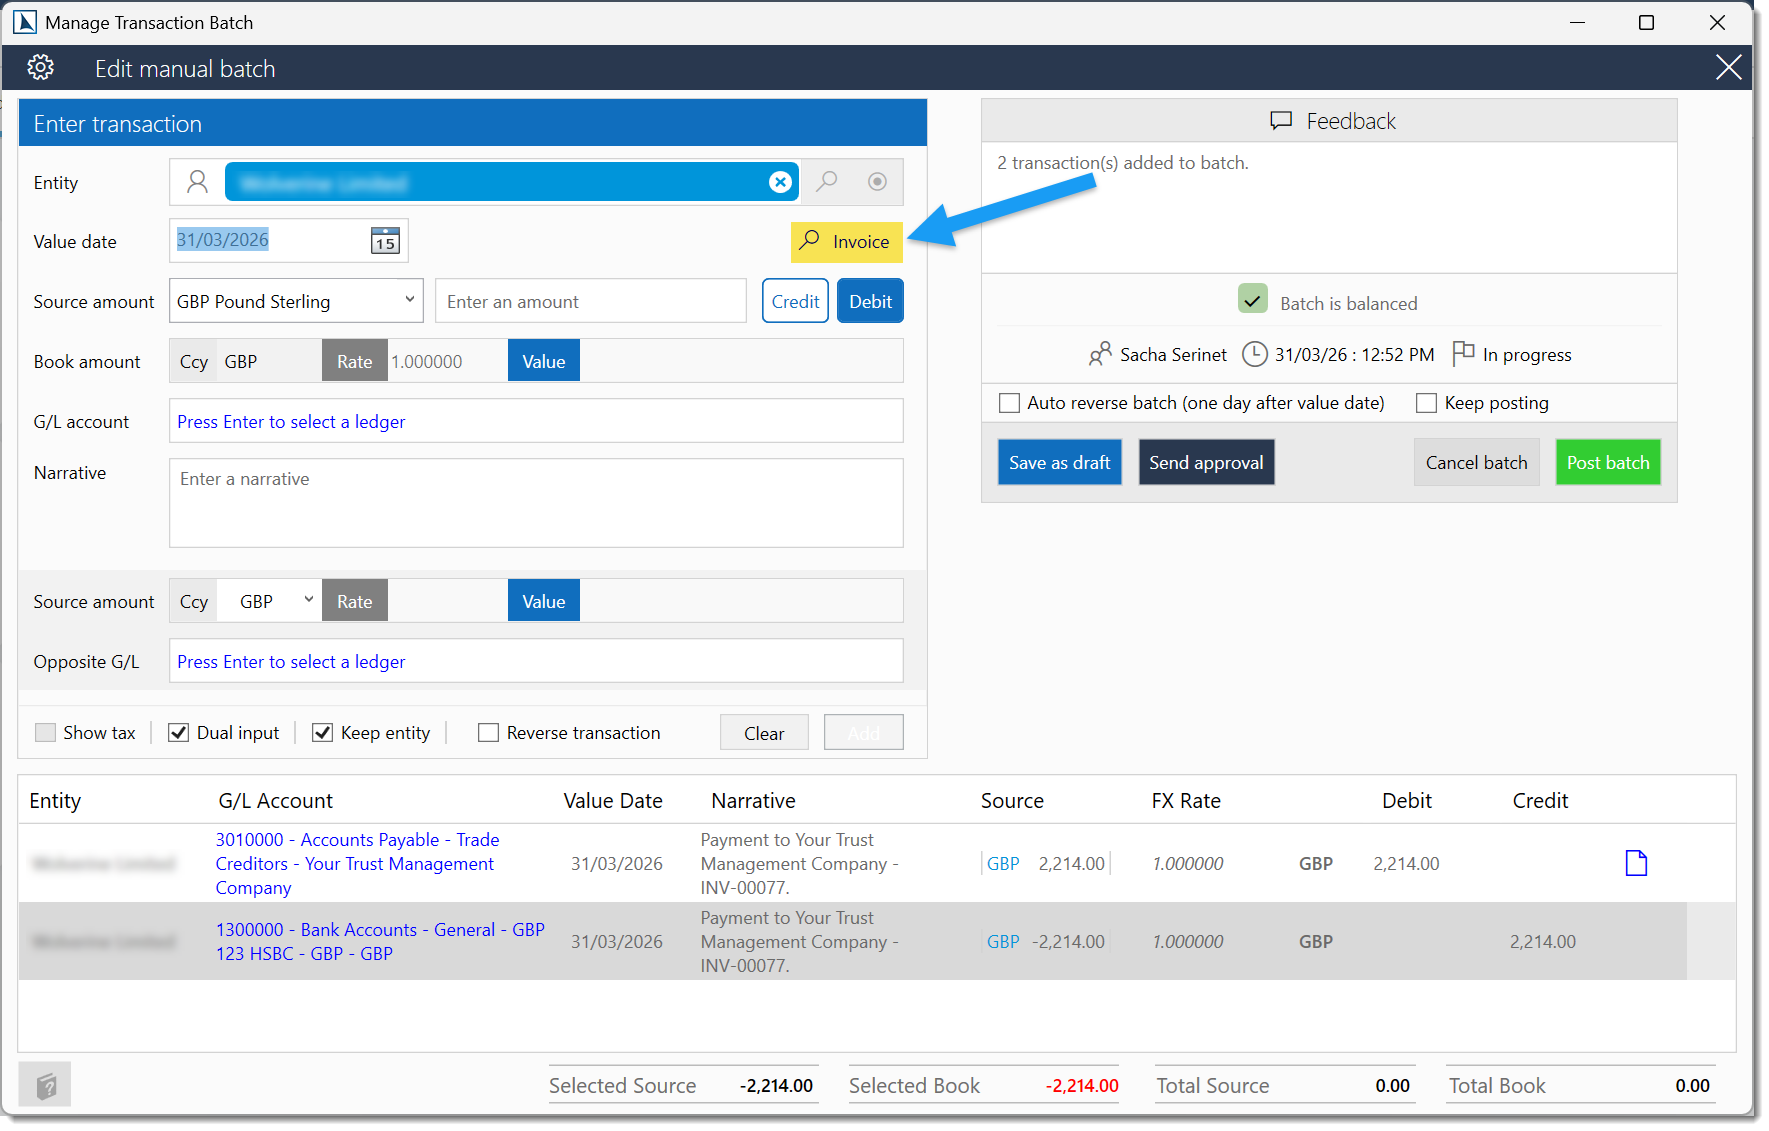
Task: Open the settings gear in the header
Action: pyautogui.click(x=40, y=67)
